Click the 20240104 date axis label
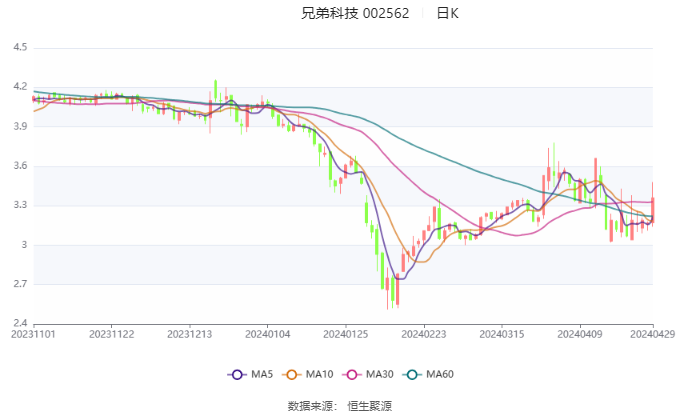This screenshot has width=680, height=413. point(268,334)
